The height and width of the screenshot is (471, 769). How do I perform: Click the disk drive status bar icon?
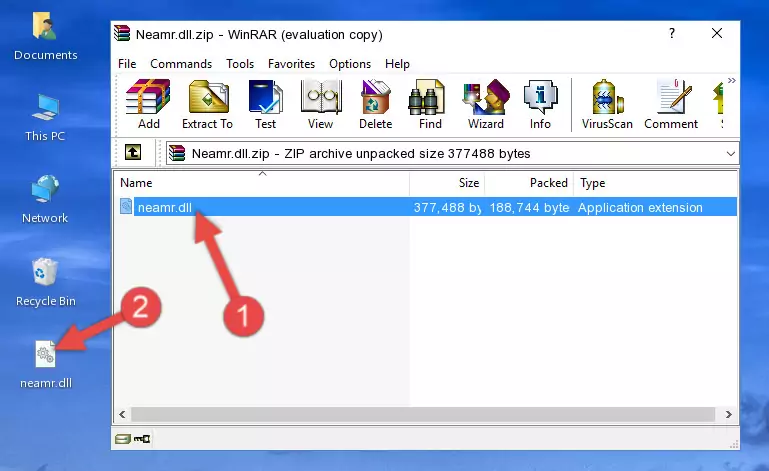pos(123,439)
